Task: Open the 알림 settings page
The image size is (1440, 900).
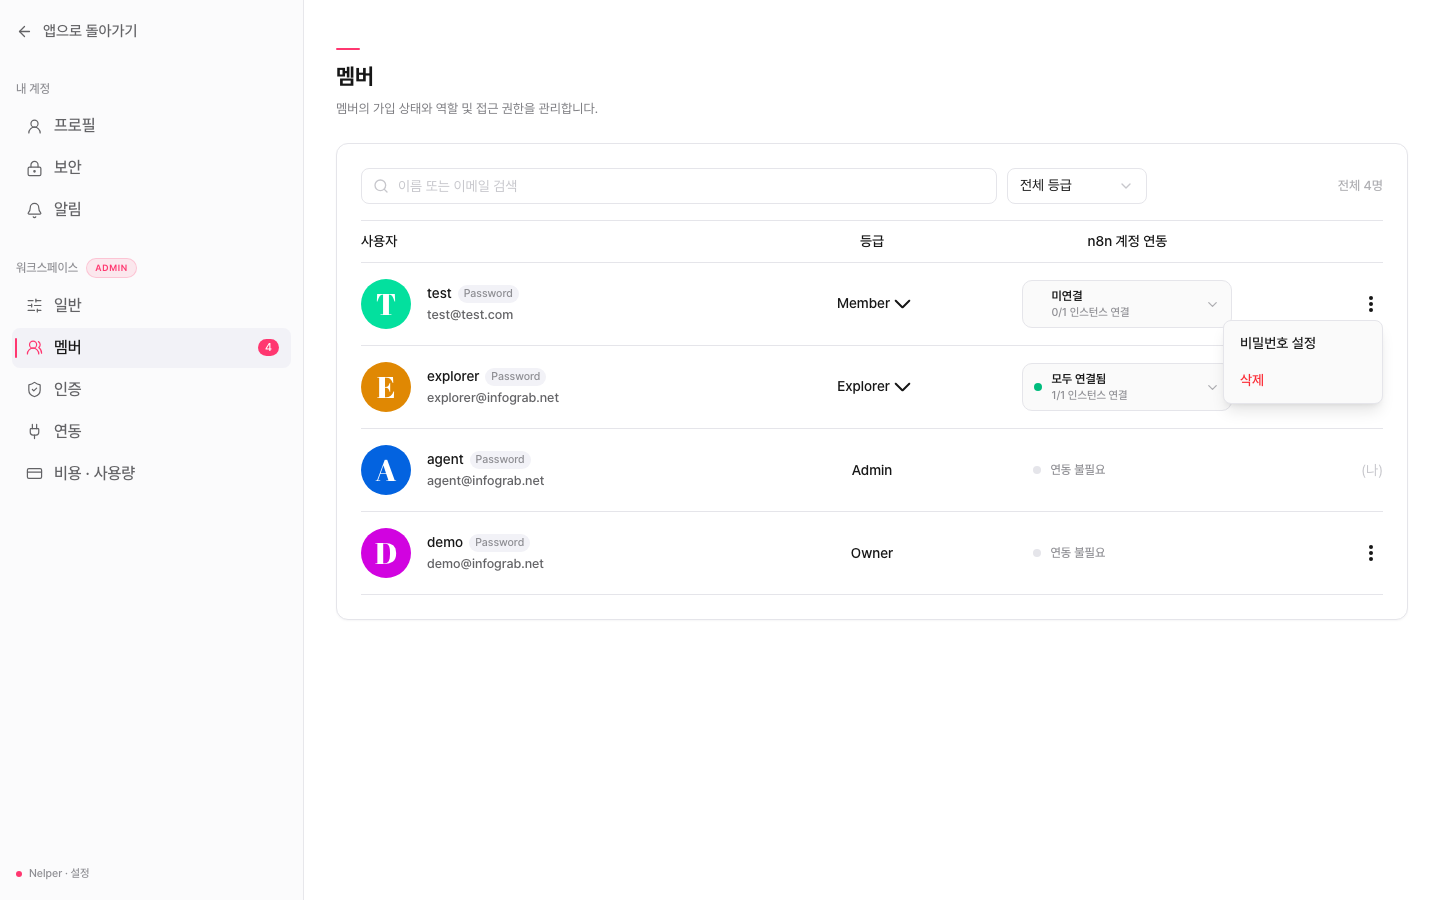Action: (x=151, y=210)
